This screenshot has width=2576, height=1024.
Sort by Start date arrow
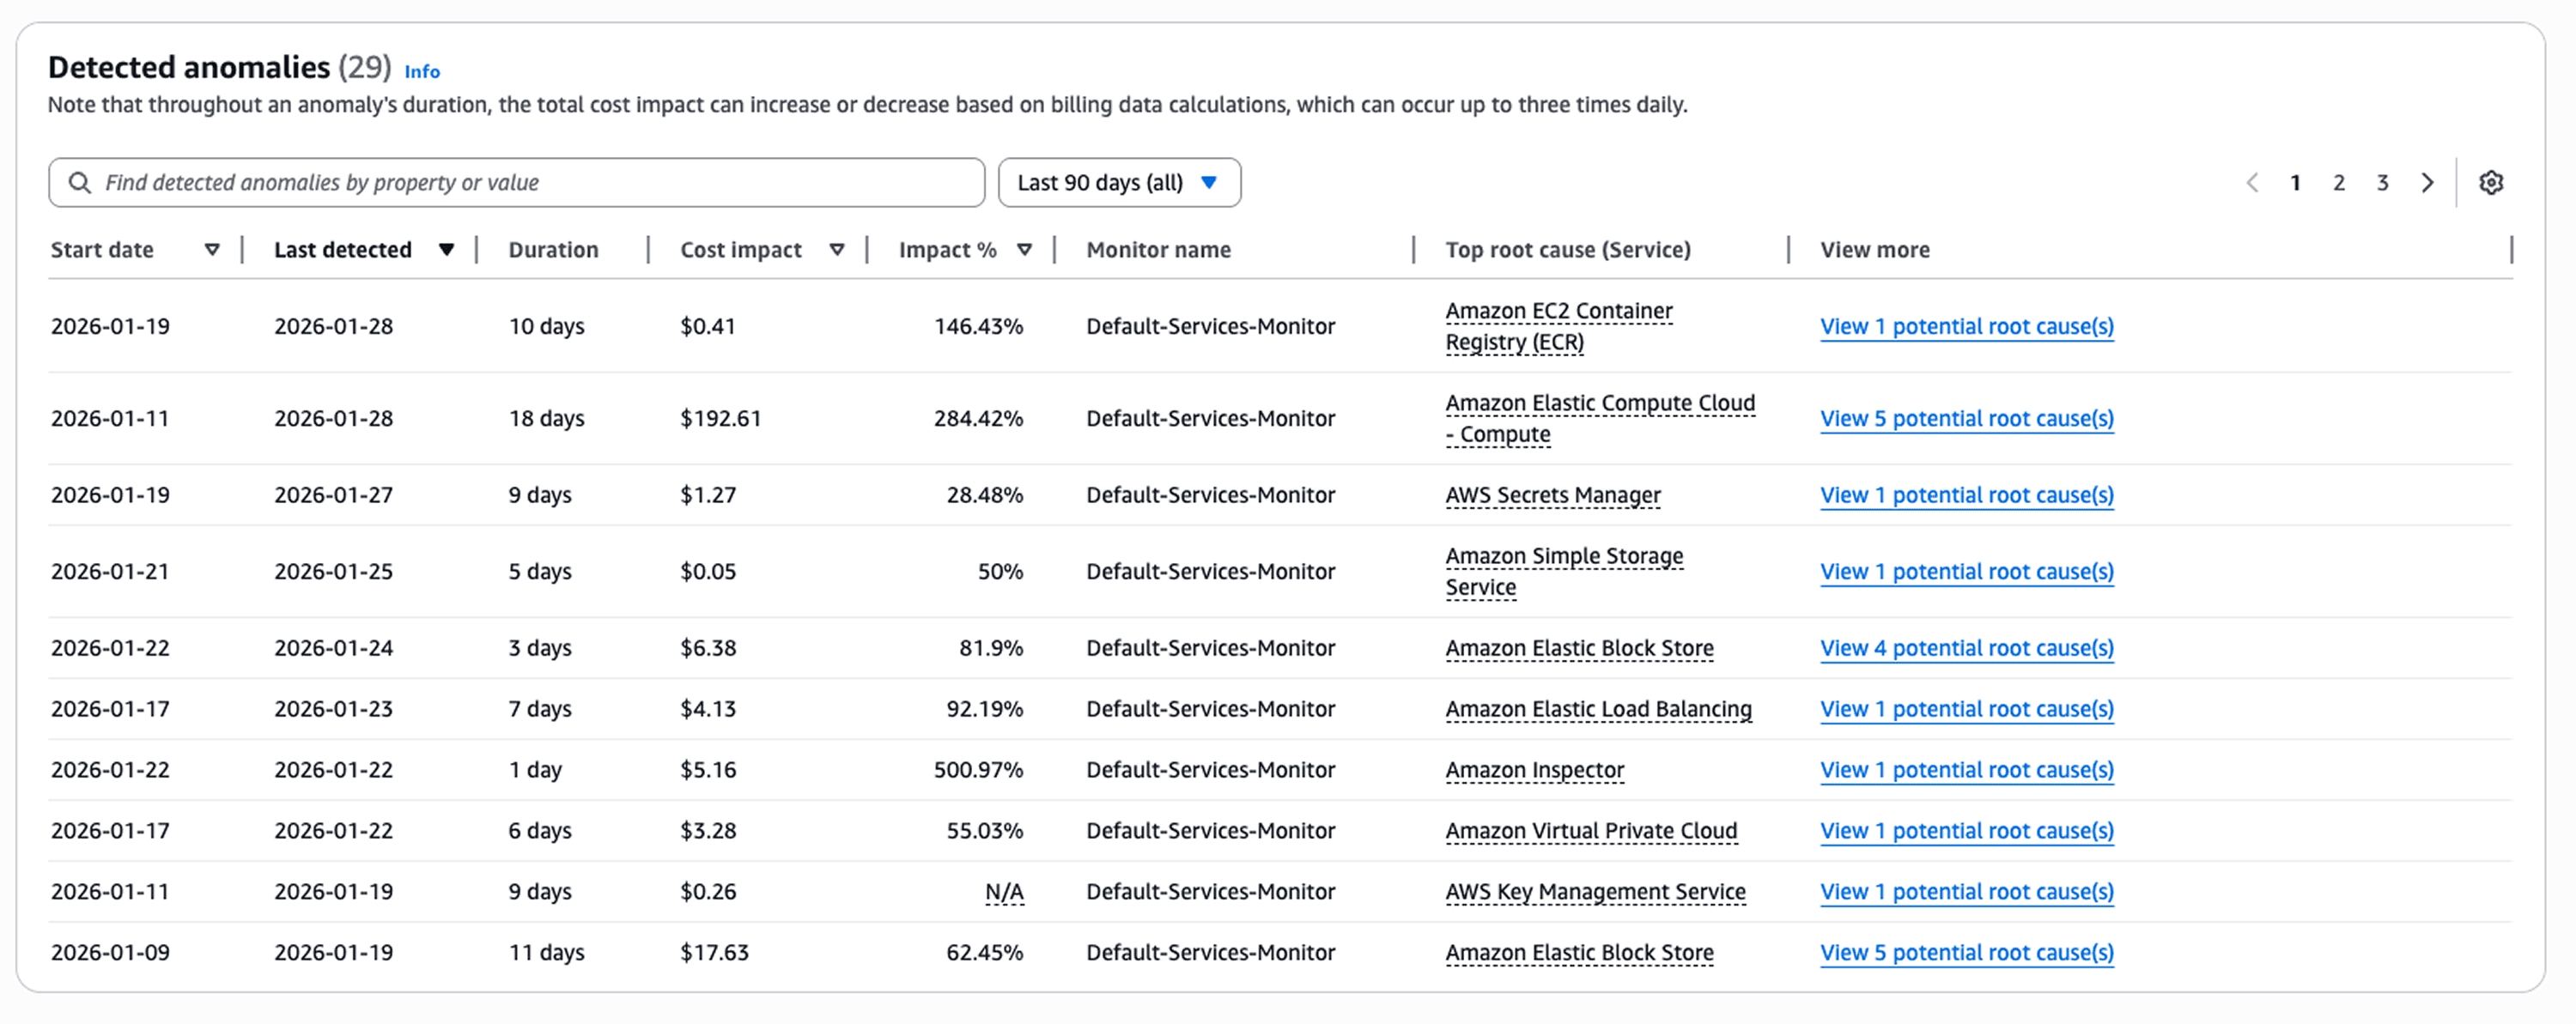212,250
